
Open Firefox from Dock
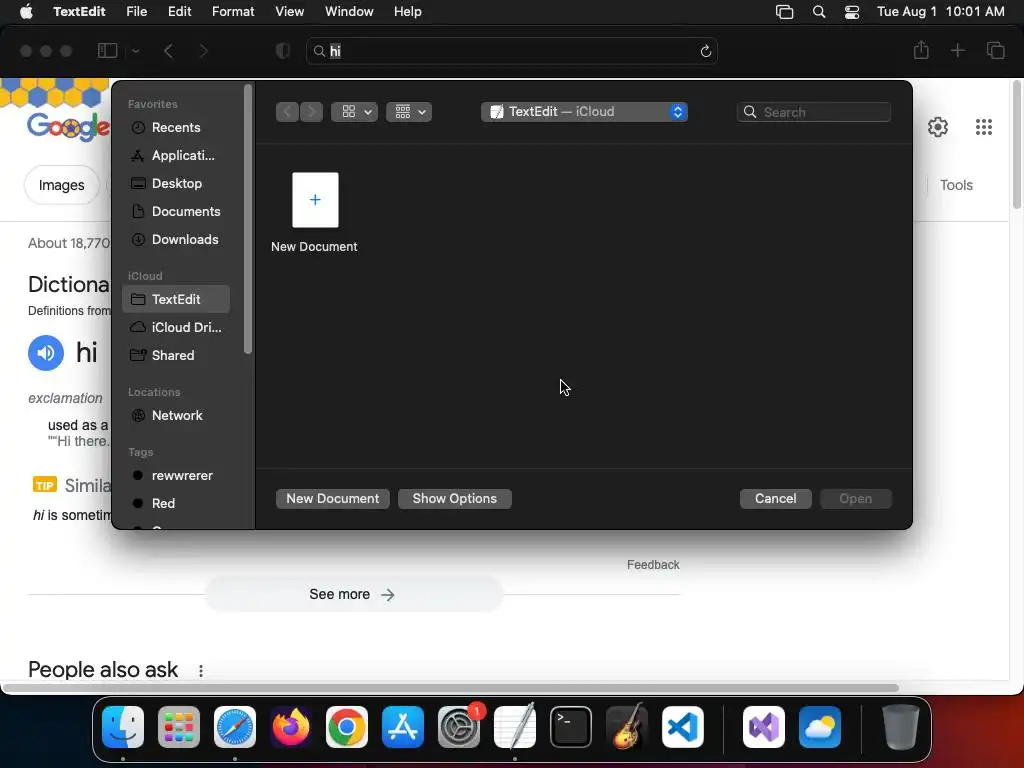(x=291, y=727)
